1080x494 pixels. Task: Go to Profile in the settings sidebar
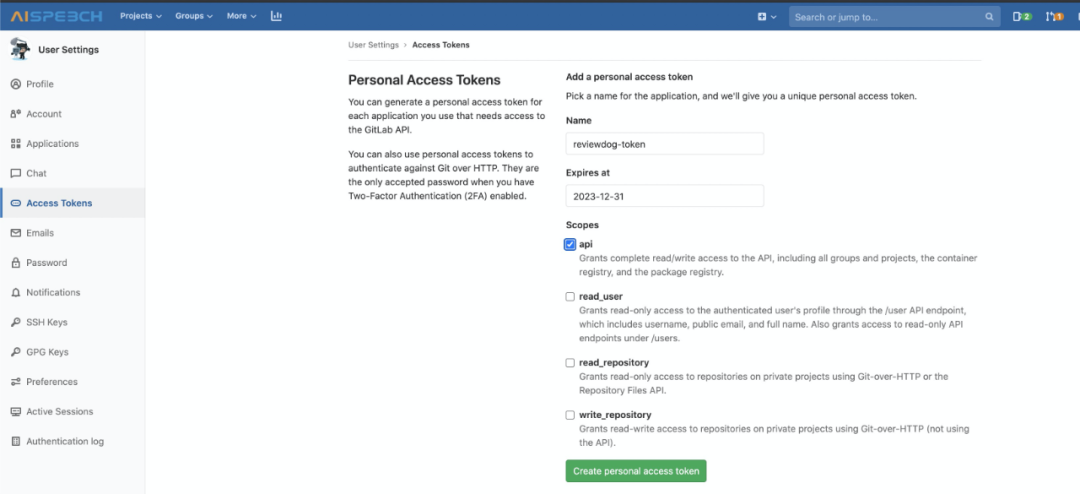40,84
